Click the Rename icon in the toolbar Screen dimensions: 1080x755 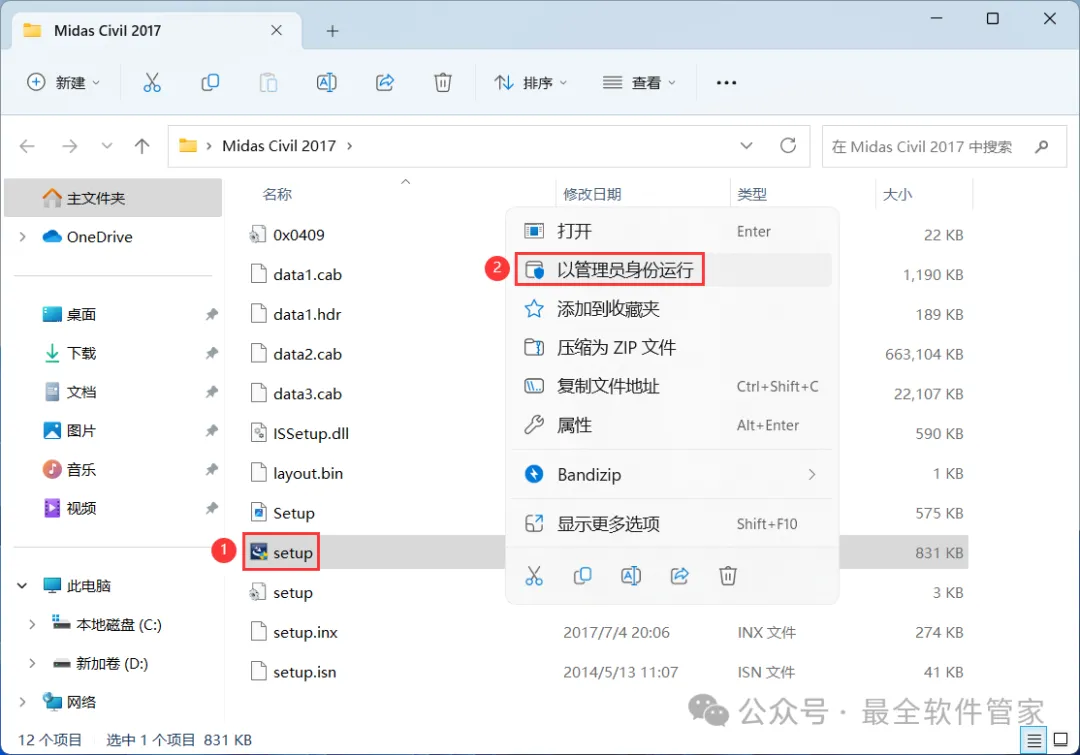(326, 83)
